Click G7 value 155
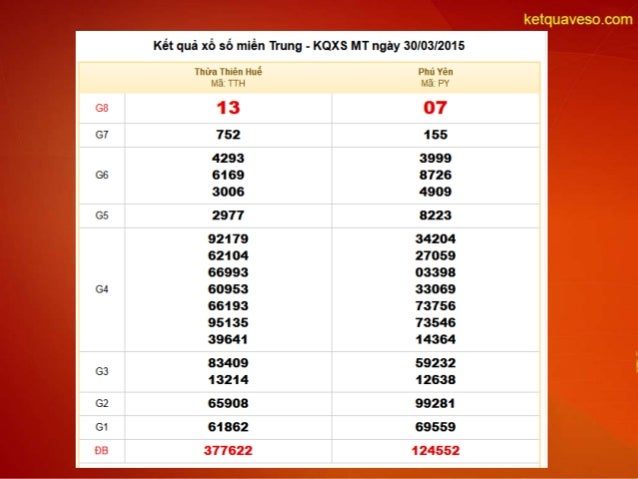Image resolution: width=638 pixels, height=479 pixels. pos(435,135)
